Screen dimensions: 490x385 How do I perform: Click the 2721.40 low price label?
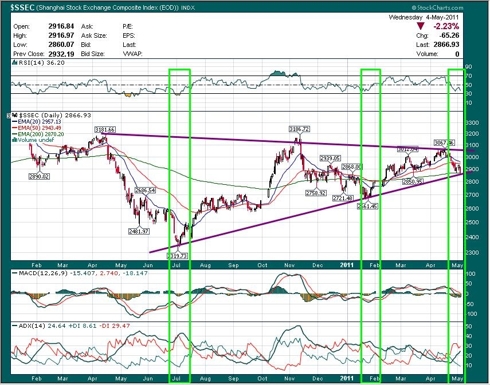point(343,198)
